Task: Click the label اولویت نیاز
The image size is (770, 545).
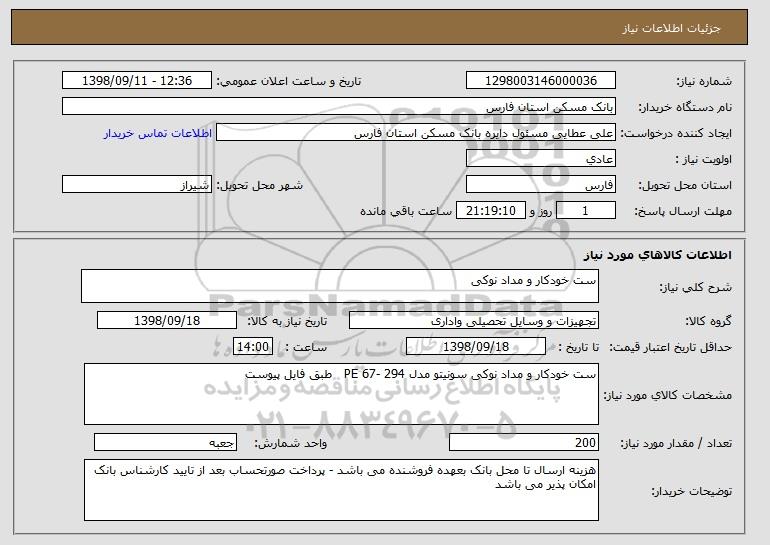Action: point(704,159)
